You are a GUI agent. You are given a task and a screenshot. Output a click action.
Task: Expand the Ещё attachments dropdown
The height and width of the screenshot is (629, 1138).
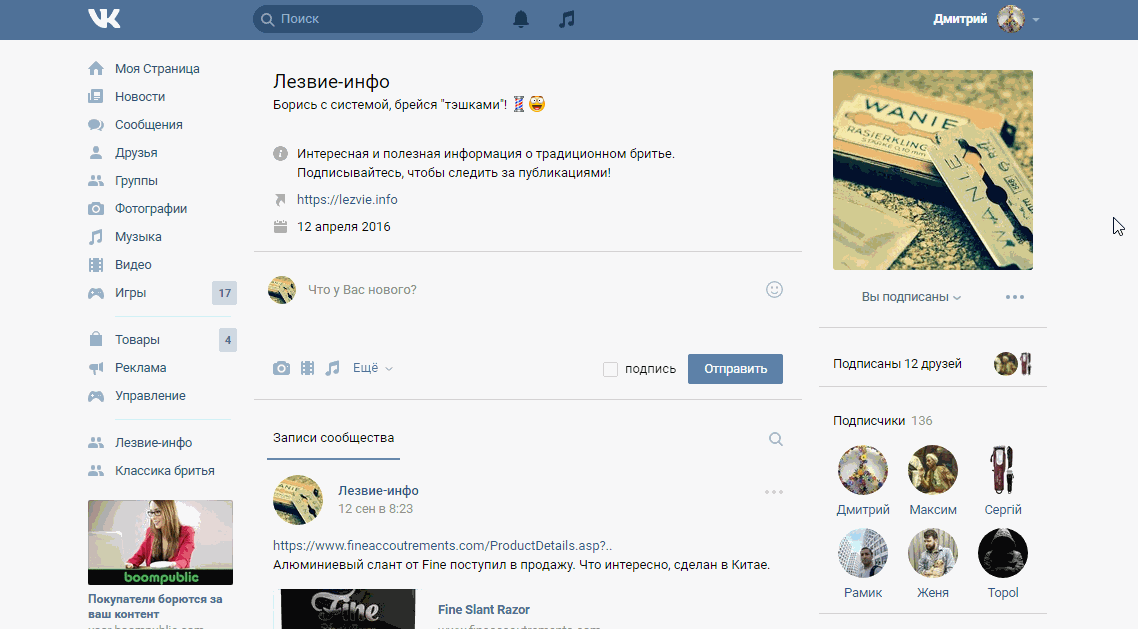[x=372, y=368]
